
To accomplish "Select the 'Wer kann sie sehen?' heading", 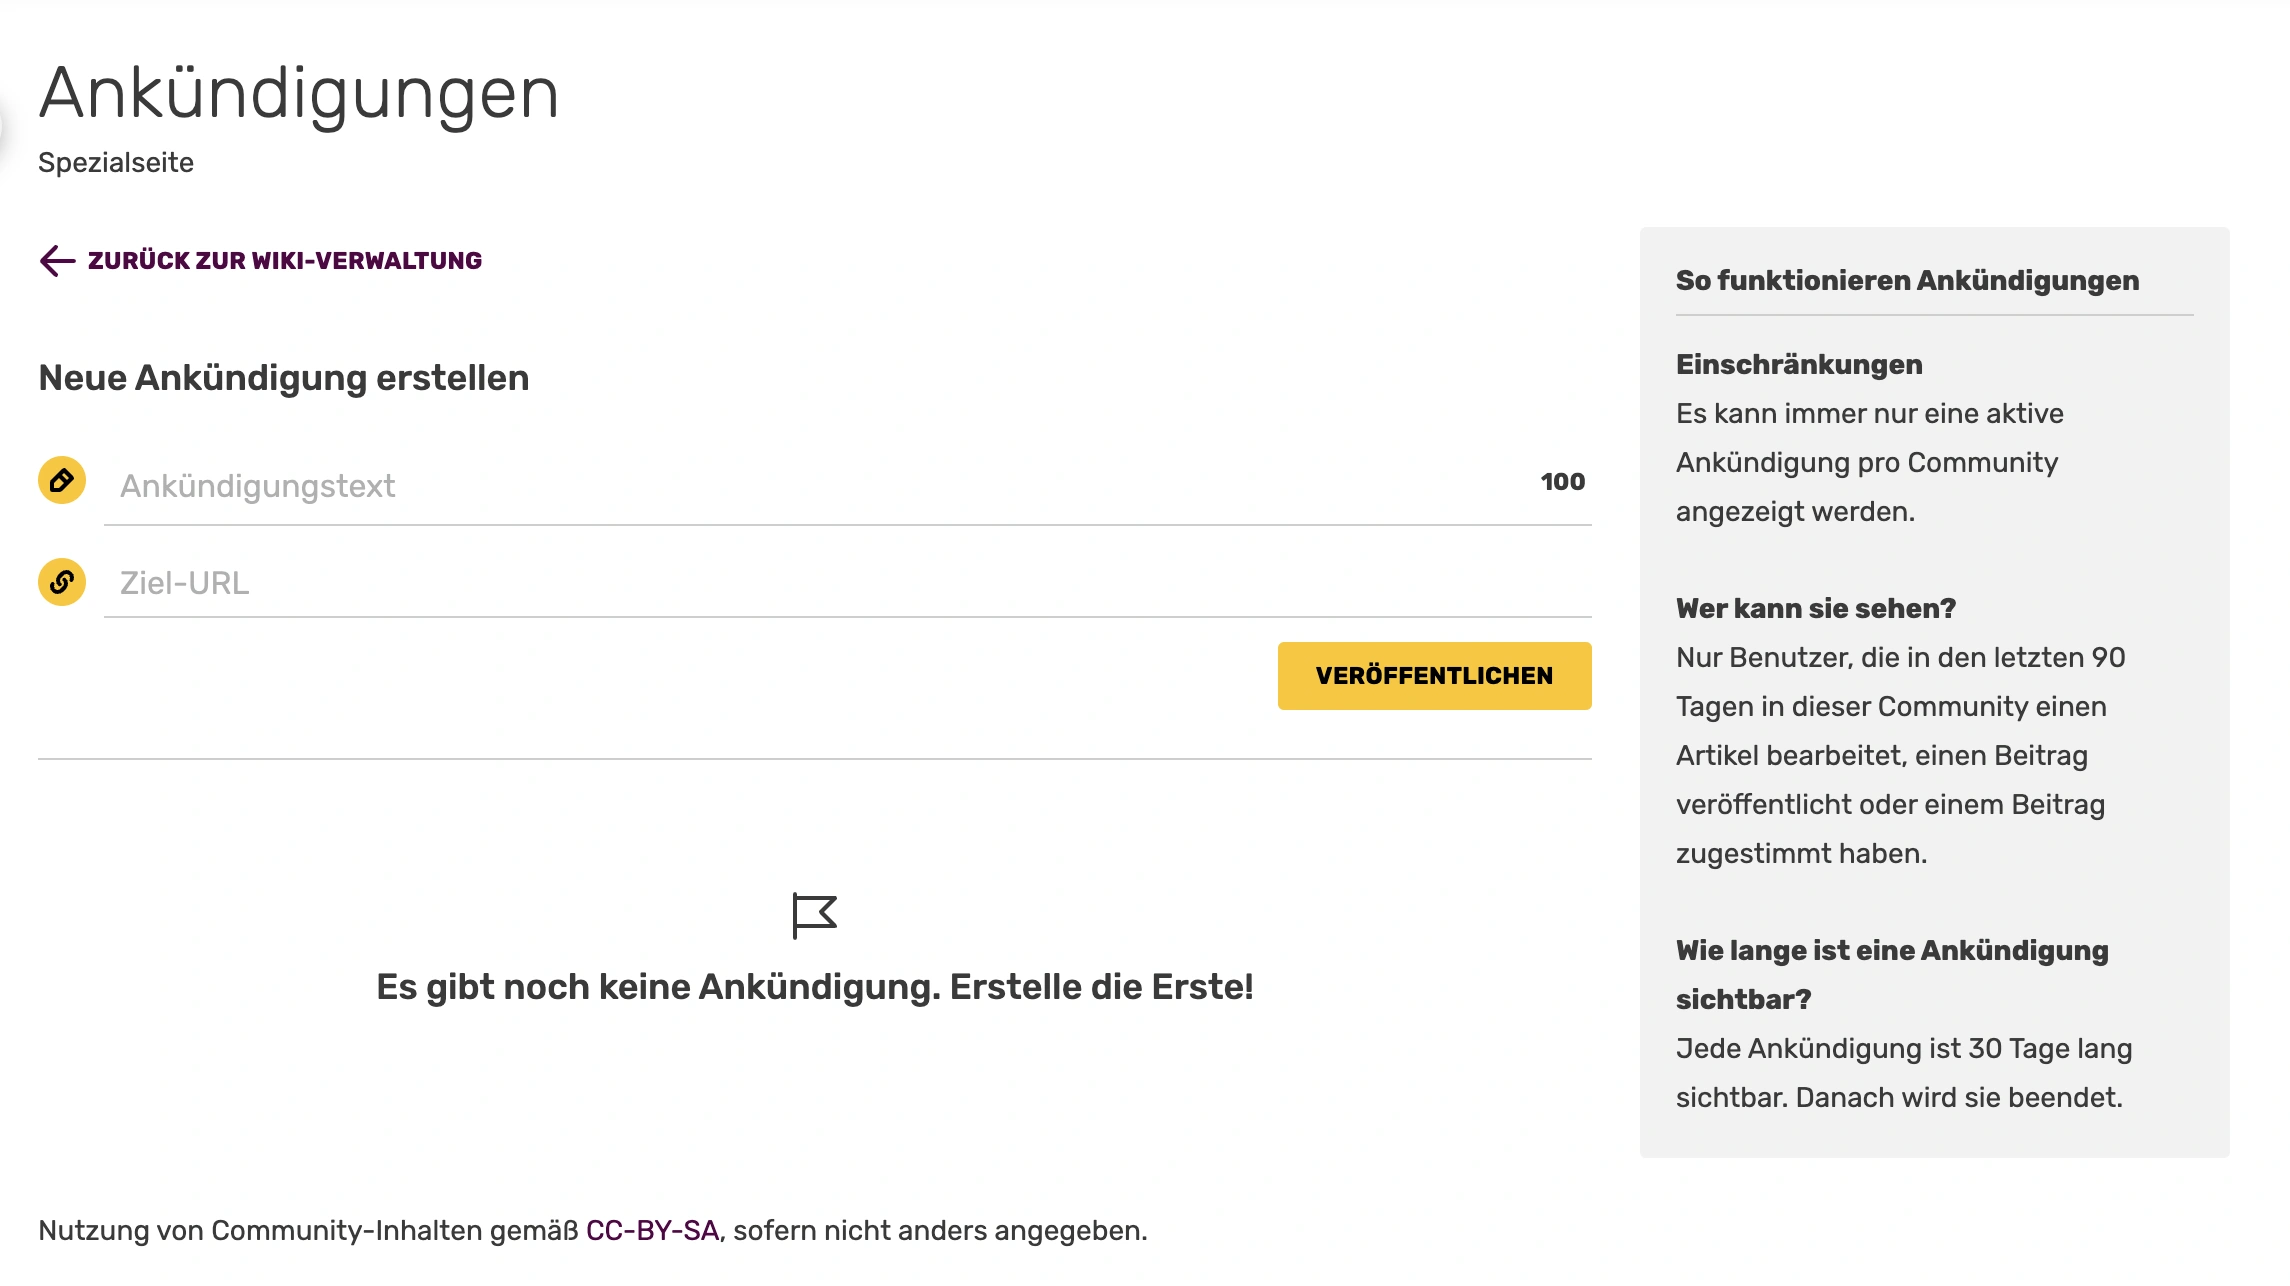I will 1815,609.
